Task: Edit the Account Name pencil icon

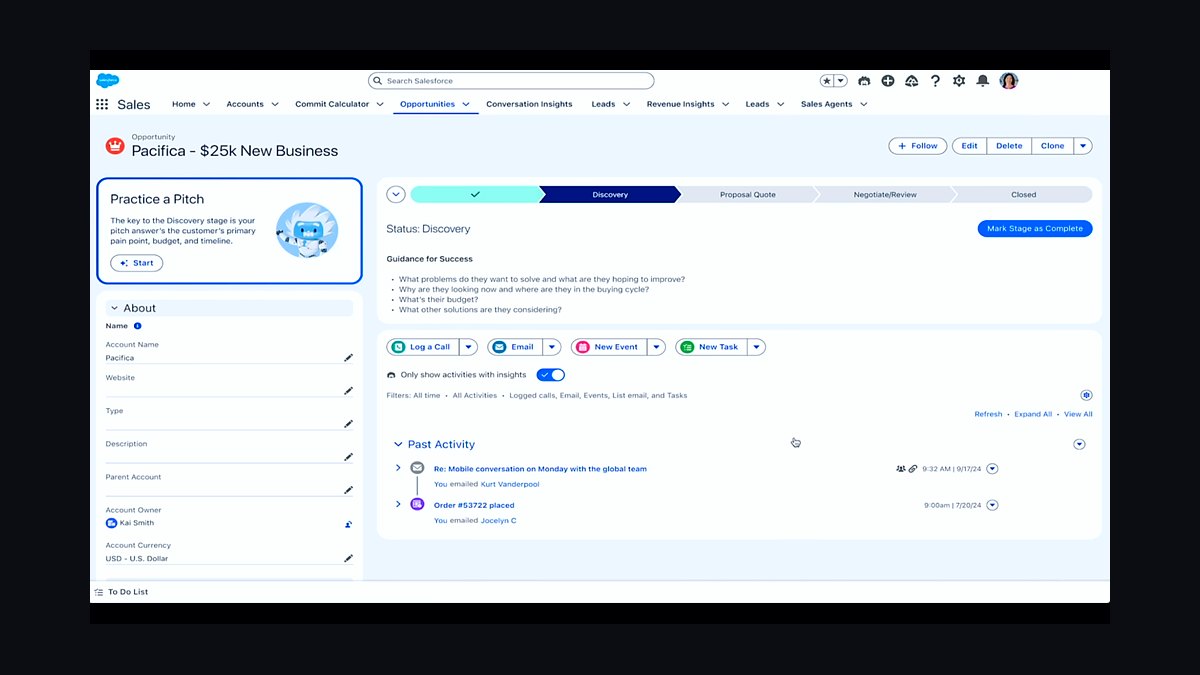Action: (x=348, y=357)
